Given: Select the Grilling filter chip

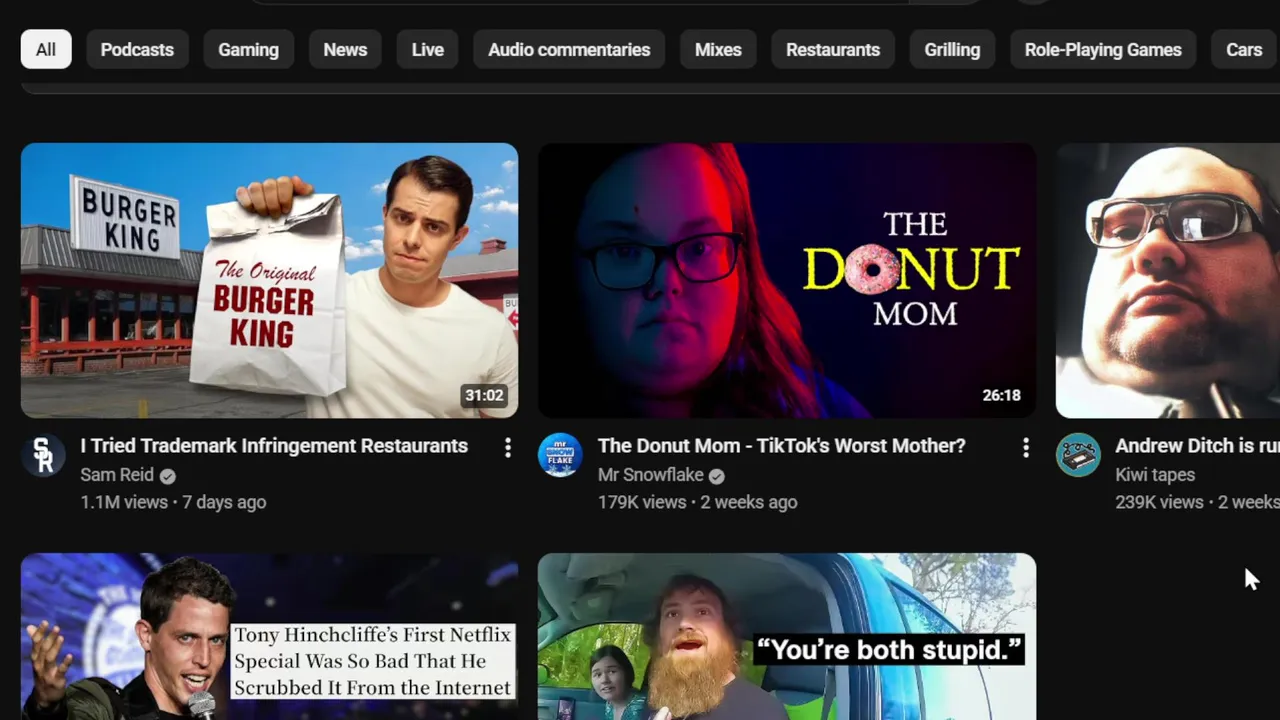Looking at the screenshot, I should (x=952, y=50).
